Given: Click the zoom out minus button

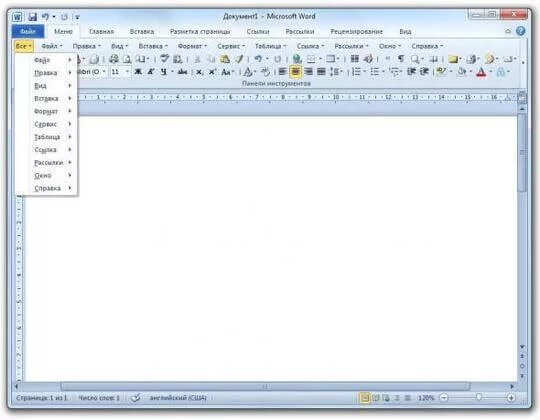Looking at the screenshot, I should [444, 398].
